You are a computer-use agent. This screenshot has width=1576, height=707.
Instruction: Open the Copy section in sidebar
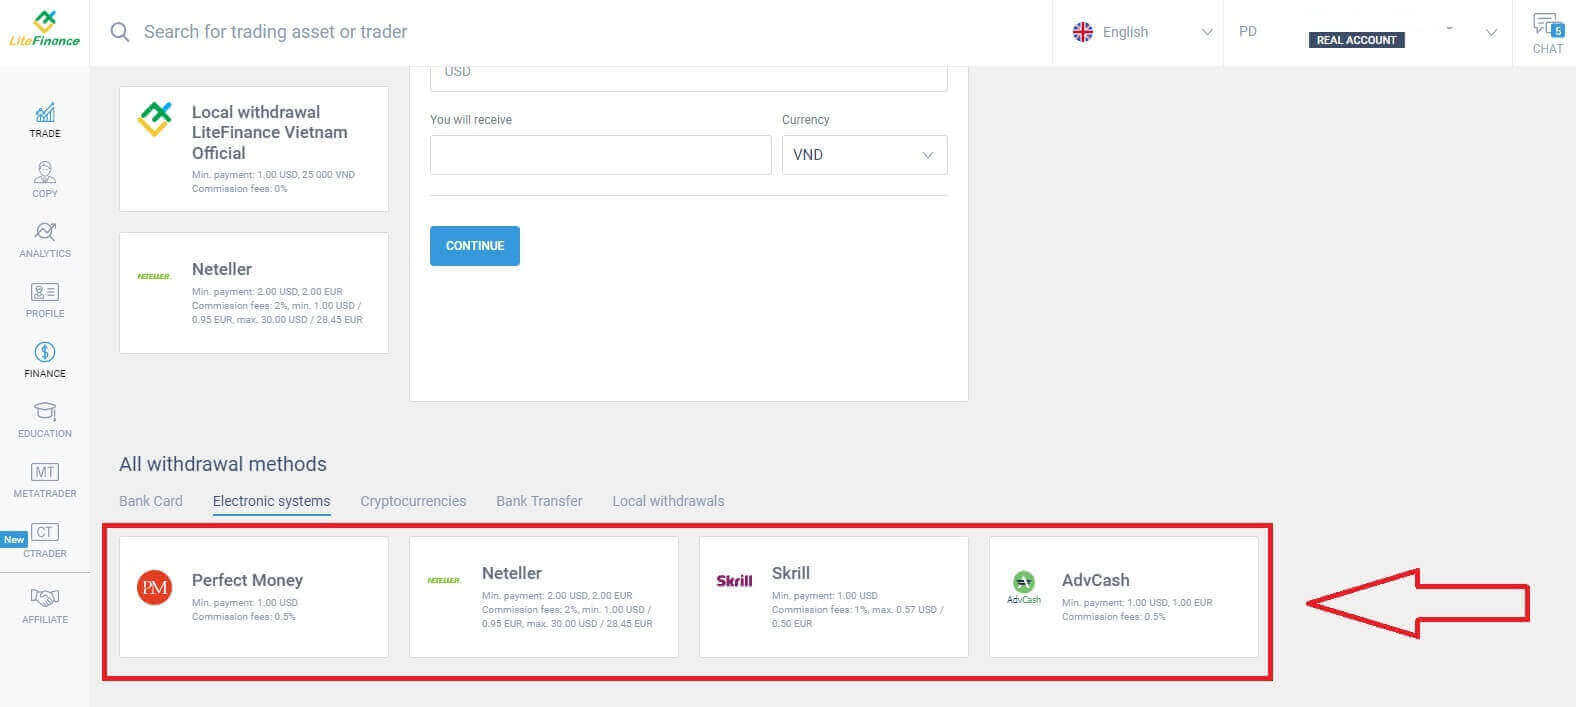click(45, 180)
